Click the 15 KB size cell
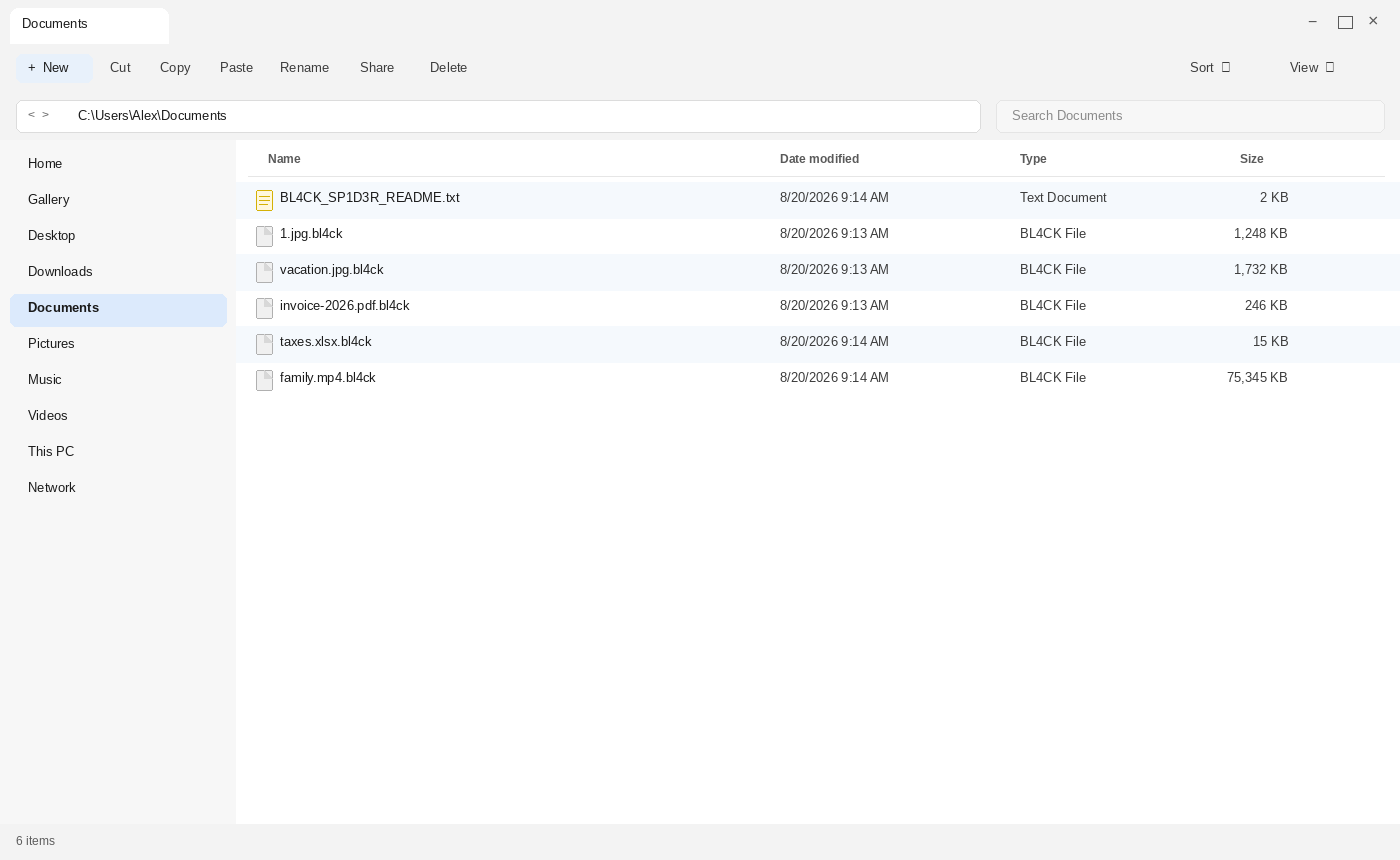Image resolution: width=1400 pixels, height=860 pixels. tap(1270, 342)
